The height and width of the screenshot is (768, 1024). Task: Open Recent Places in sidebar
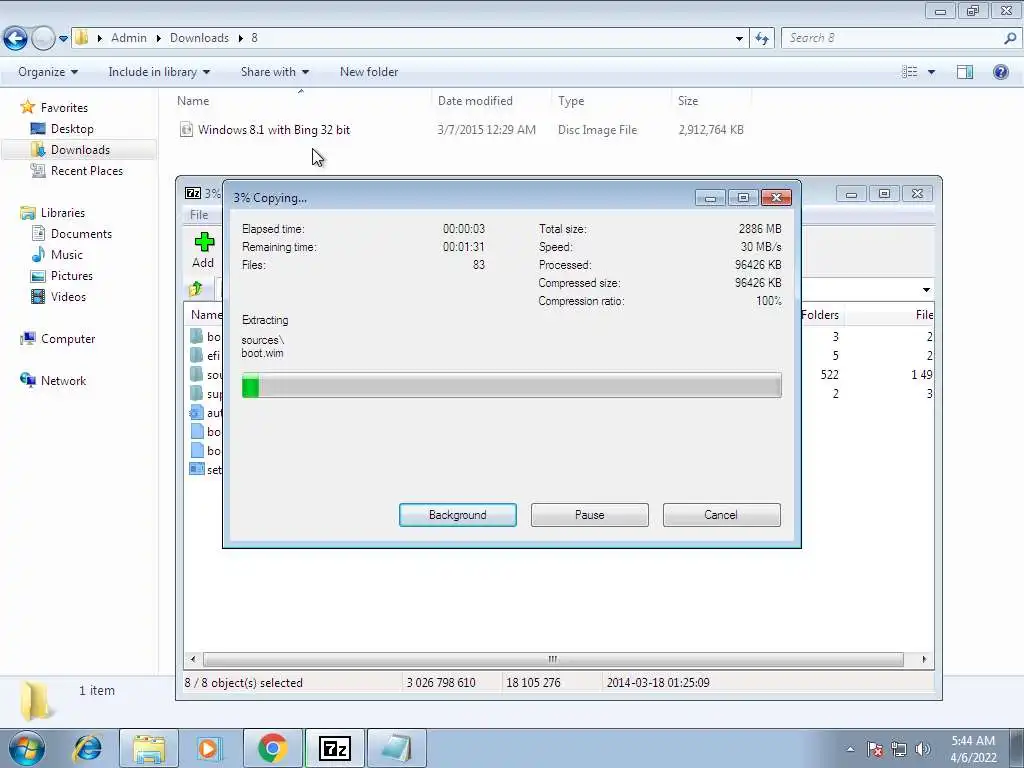[86, 170]
